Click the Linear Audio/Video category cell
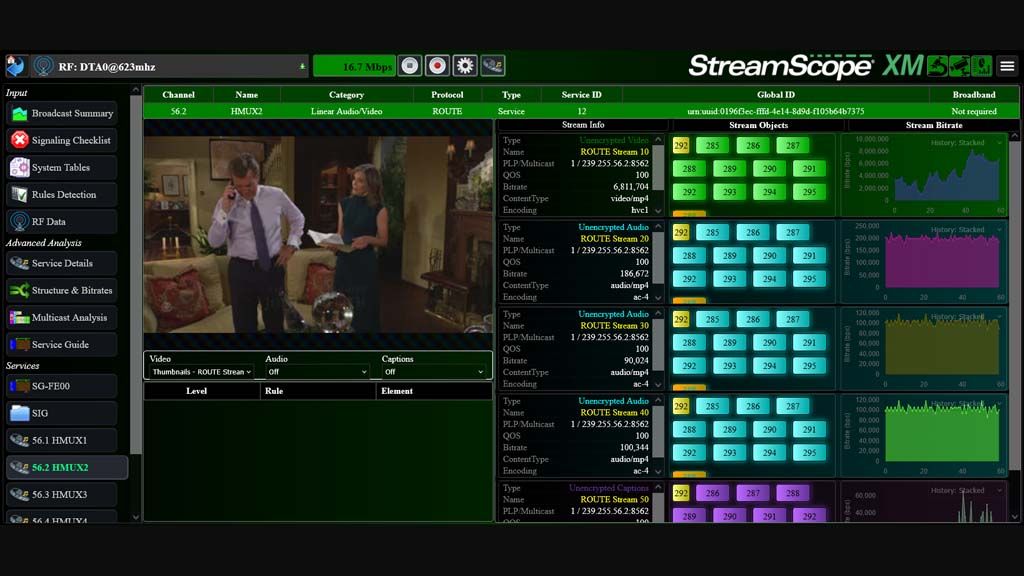The width and height of the screenshot is (1024, 576). (346, 112)
